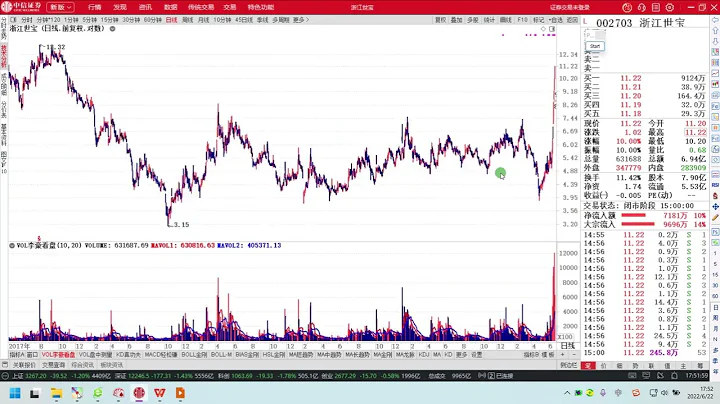Click the 15:00 trade row with 245.8万
Image resolution: width=720 pixels, height=404 pixels.
(x=645, y=353)
